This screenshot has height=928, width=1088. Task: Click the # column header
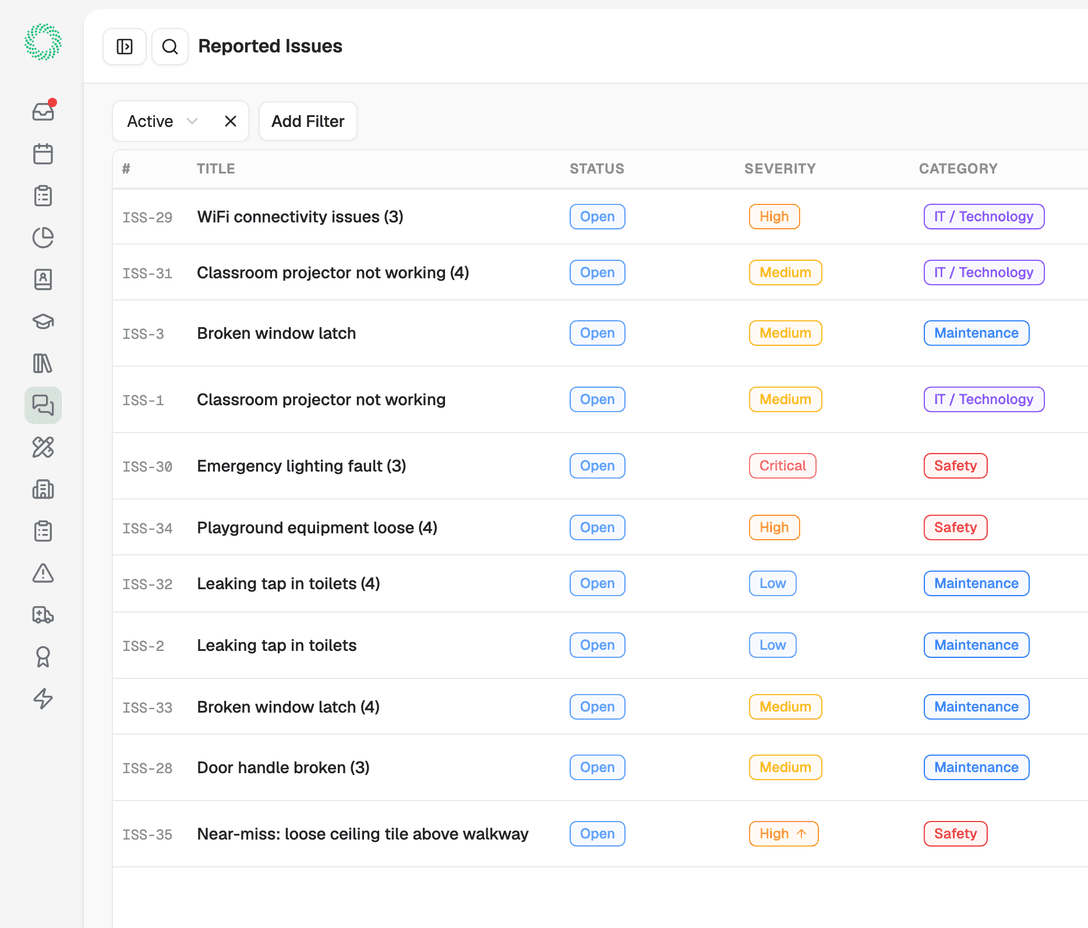pos(126,169)
